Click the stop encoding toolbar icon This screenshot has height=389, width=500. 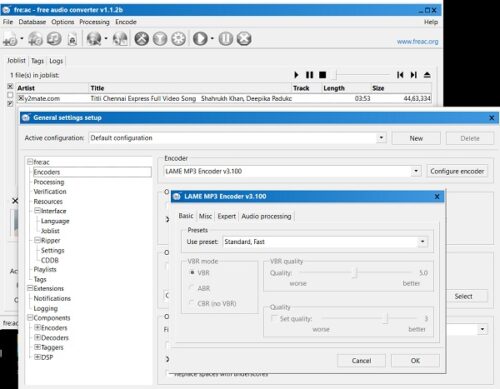[244, 39]
